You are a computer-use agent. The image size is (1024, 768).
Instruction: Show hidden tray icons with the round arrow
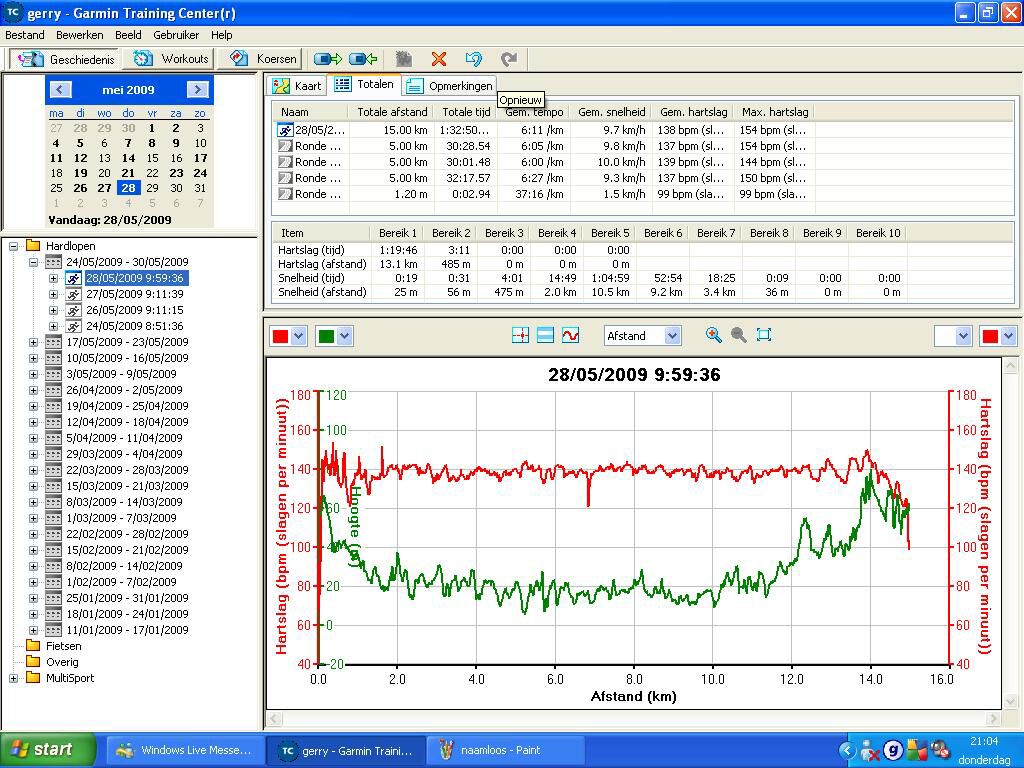click(847, 750)
